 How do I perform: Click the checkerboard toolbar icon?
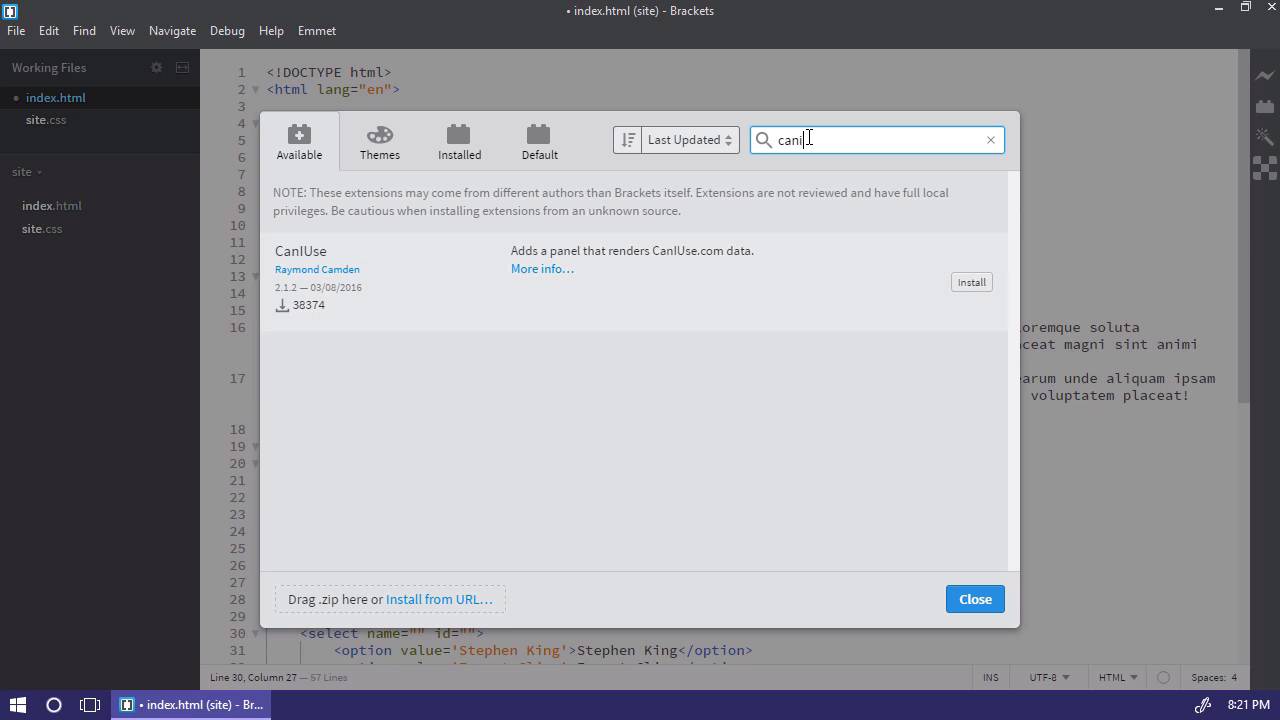pyautogui.click(x=1265, y=169)
